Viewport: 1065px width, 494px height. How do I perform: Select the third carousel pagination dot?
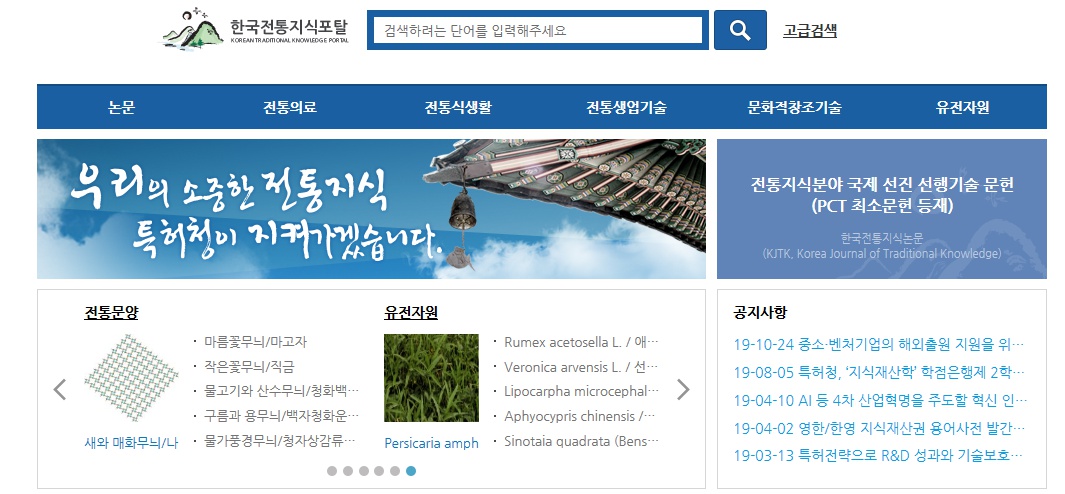pos(363,471)
